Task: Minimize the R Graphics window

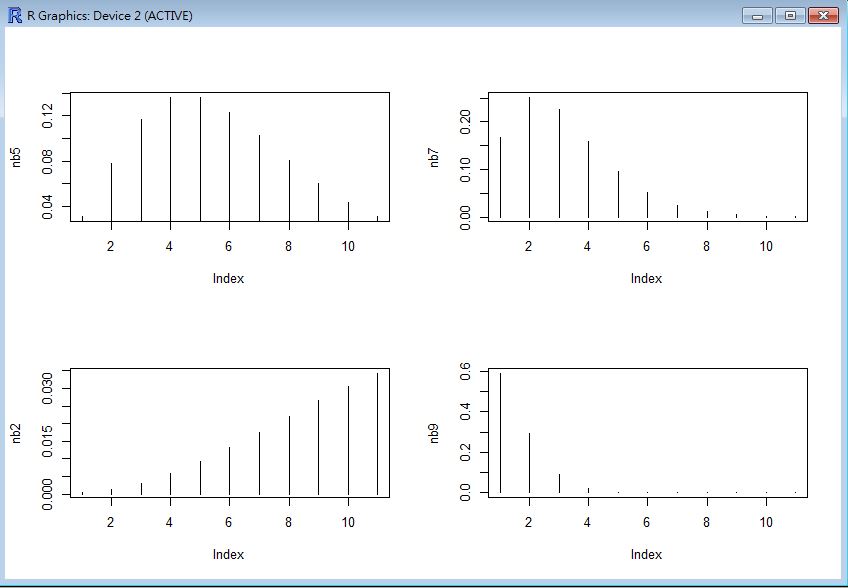Action: point(758,16)
